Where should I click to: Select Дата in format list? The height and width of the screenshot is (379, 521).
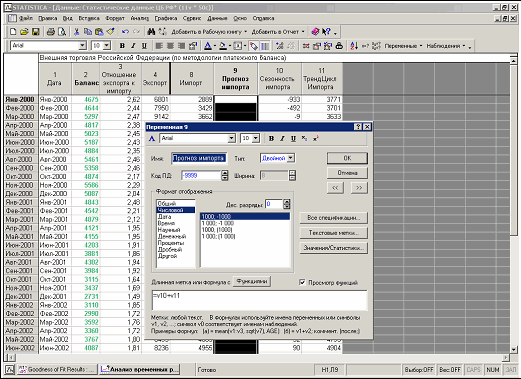[175, 217]
